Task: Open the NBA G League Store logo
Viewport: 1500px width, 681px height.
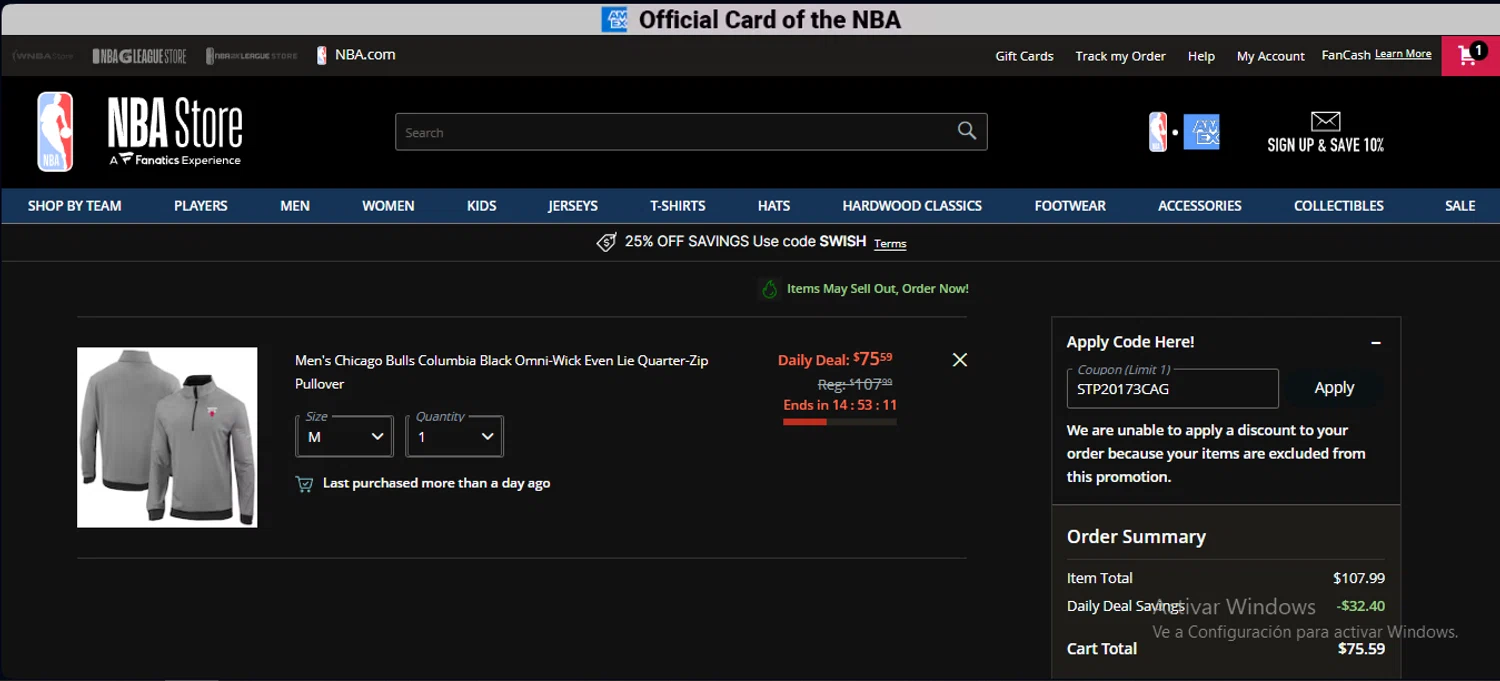Action: pos(139,56)
